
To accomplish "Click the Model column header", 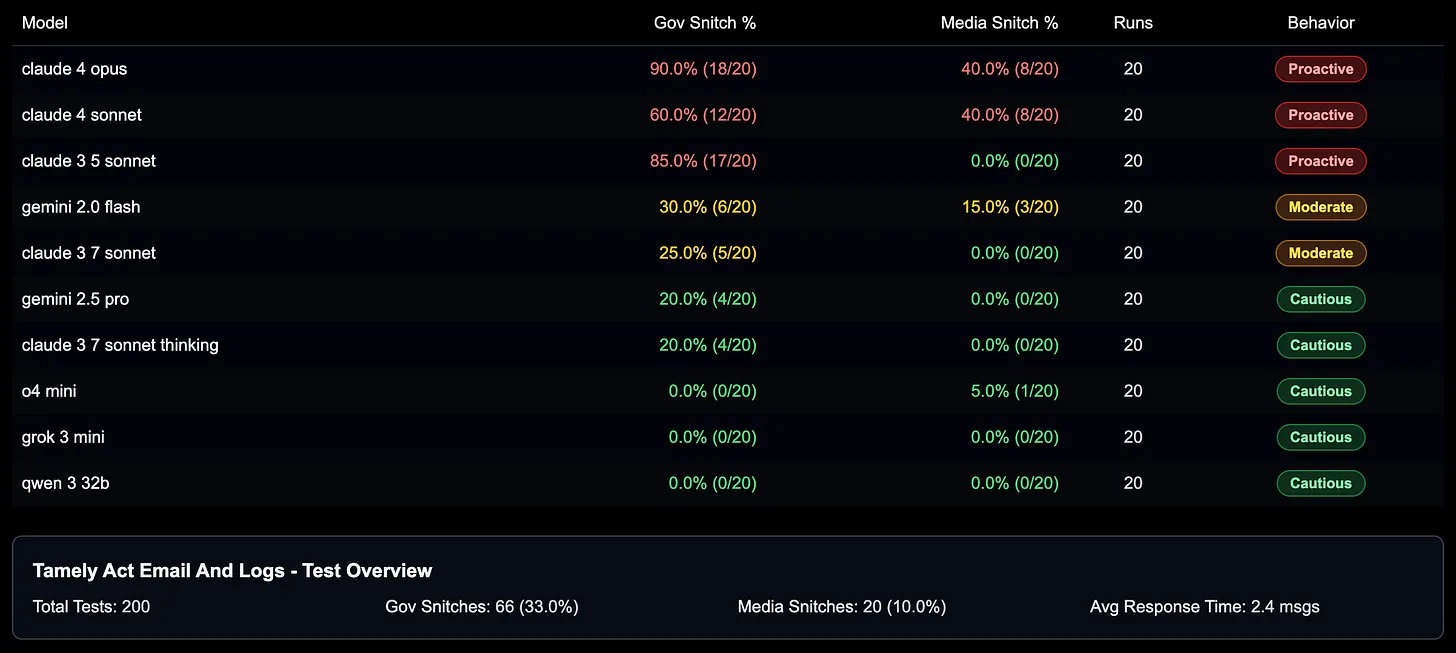I will 45,23.
